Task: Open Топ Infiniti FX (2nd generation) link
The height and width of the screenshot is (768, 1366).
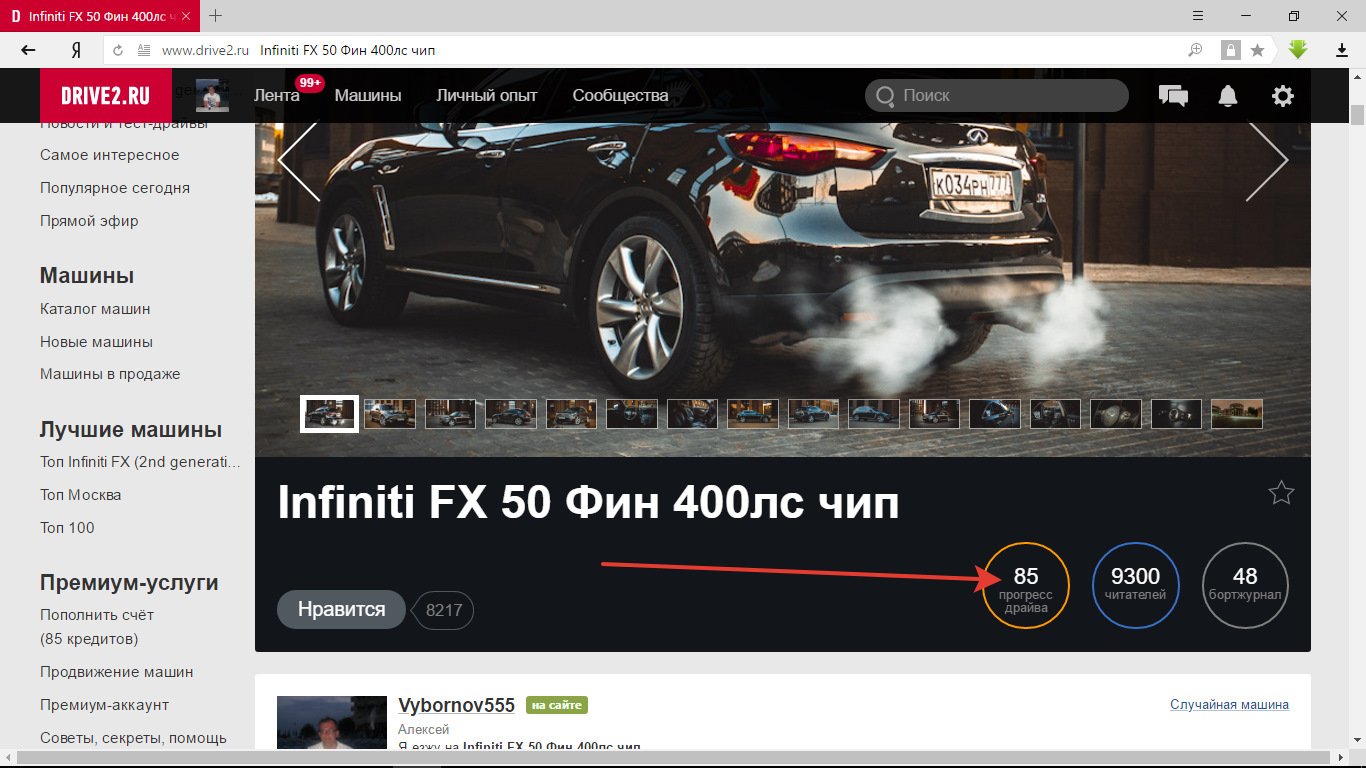Action: pos(140,462)
